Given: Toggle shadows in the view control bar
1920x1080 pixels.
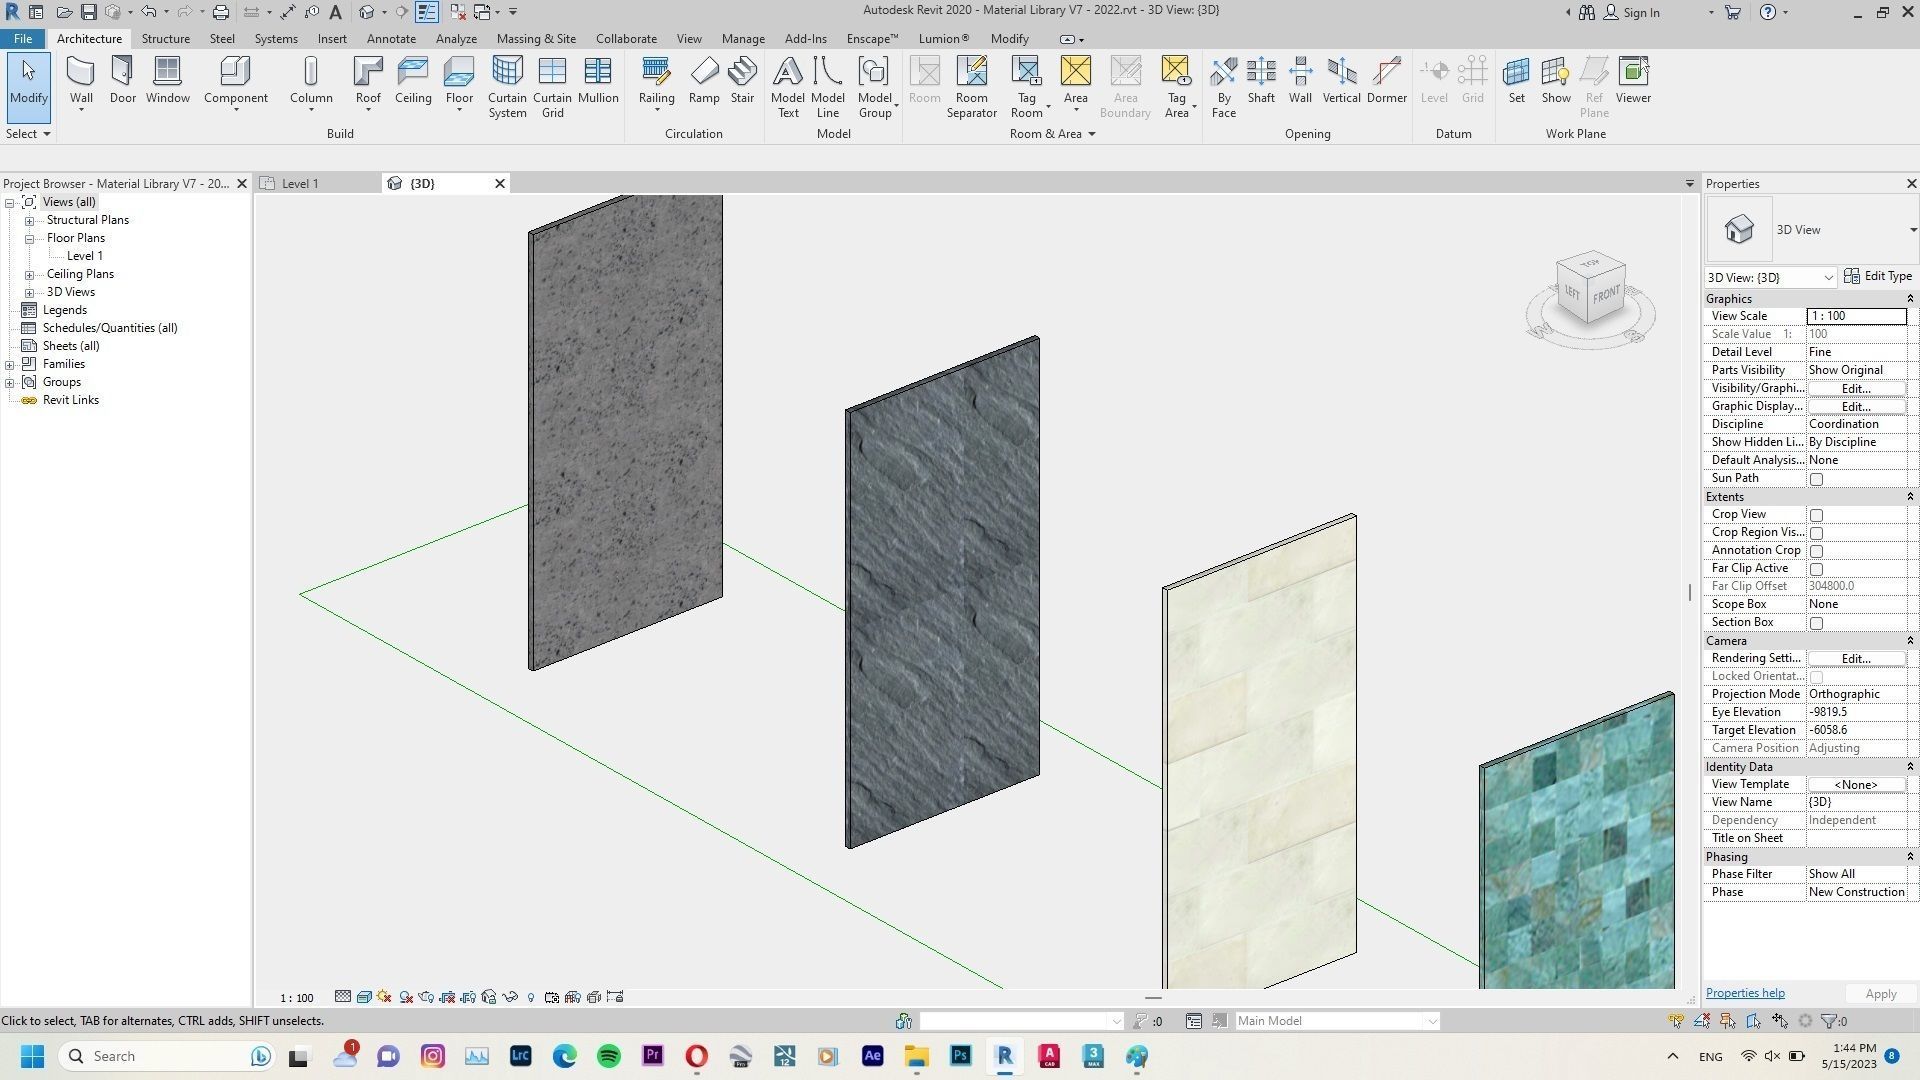Looking at the screenshot, I should pos(406,997).
